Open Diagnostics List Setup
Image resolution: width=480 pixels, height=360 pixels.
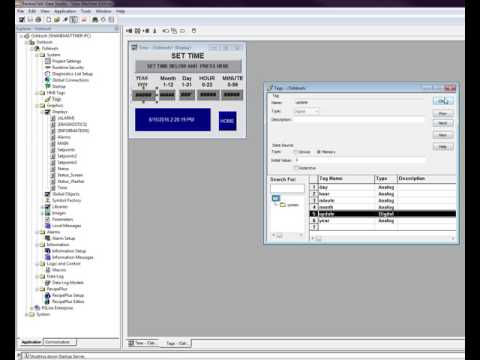72,74
